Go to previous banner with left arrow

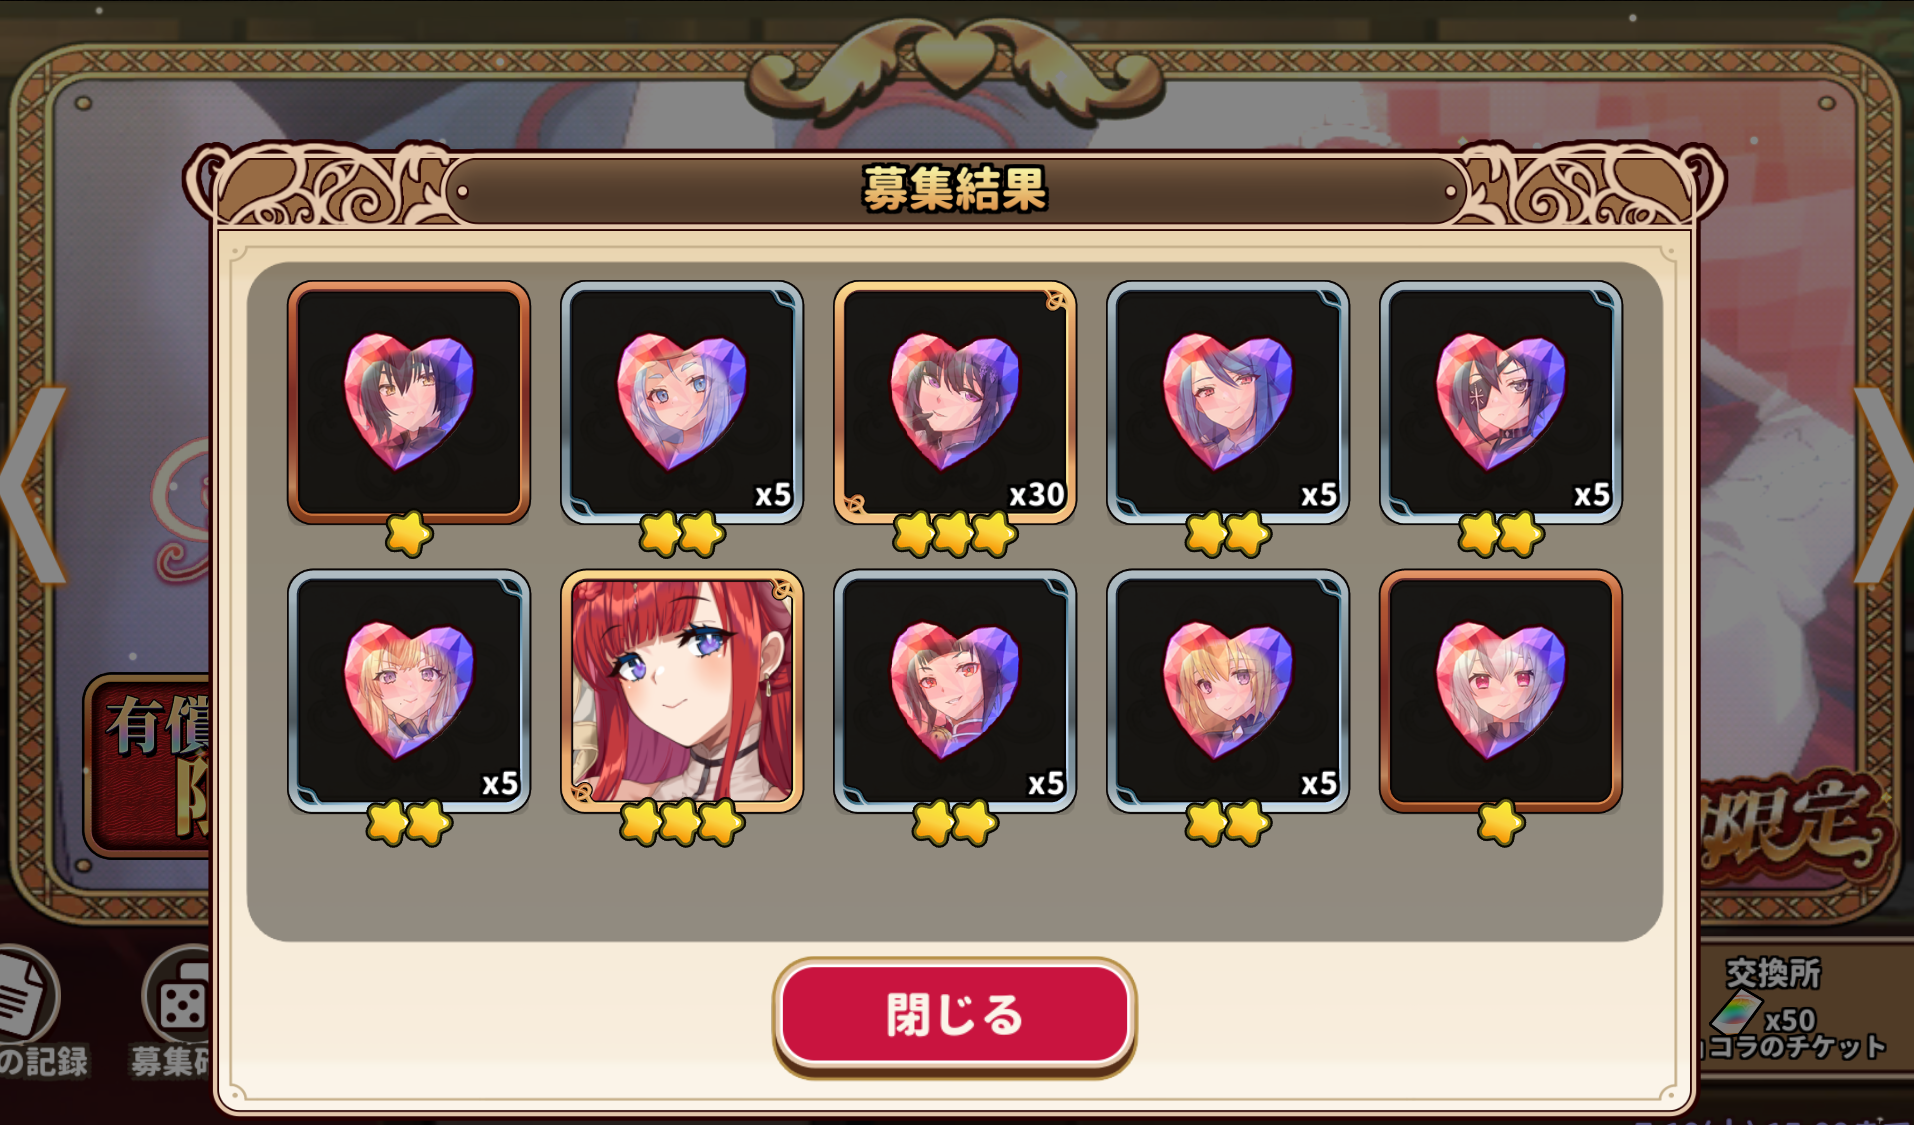[x=34, y=484]
